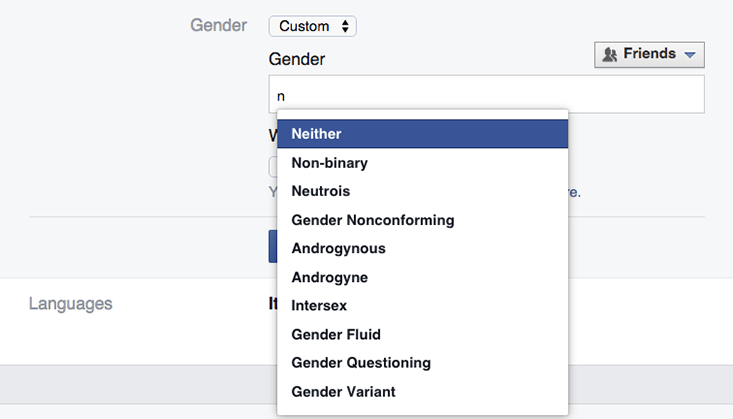Click the partially visible blue link text

pyautogui.click(x=574, y=191)
